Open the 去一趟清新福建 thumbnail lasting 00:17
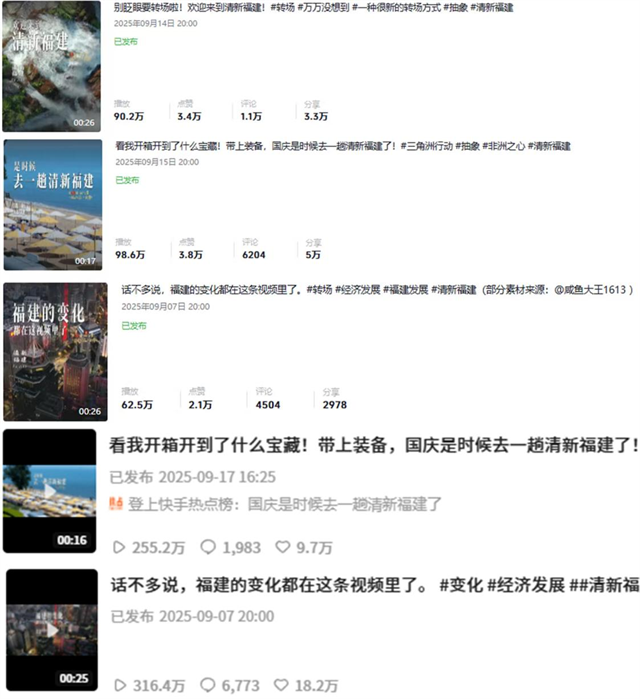640x699 pixels. (52, 204)
